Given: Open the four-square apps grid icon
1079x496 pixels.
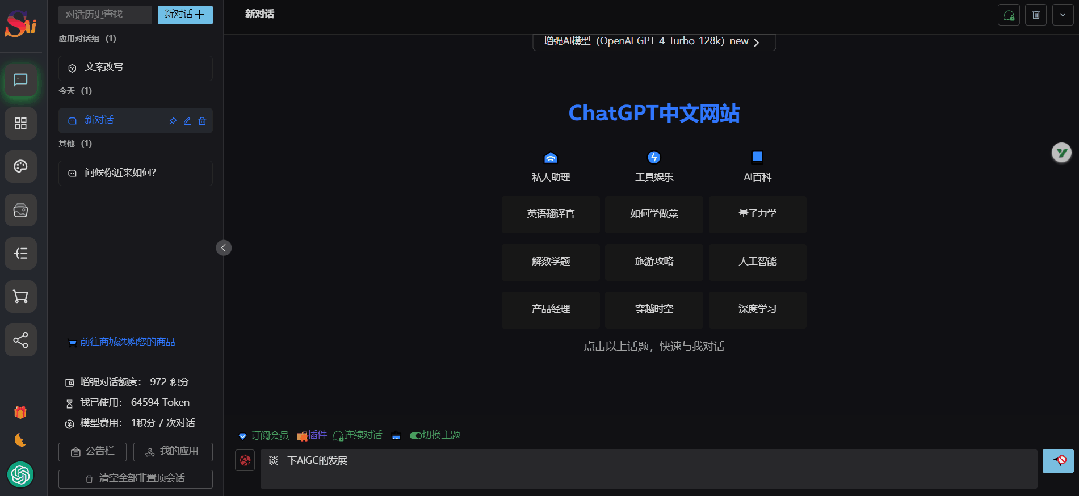Looking at the screenshot, I should tap(21, 123).
